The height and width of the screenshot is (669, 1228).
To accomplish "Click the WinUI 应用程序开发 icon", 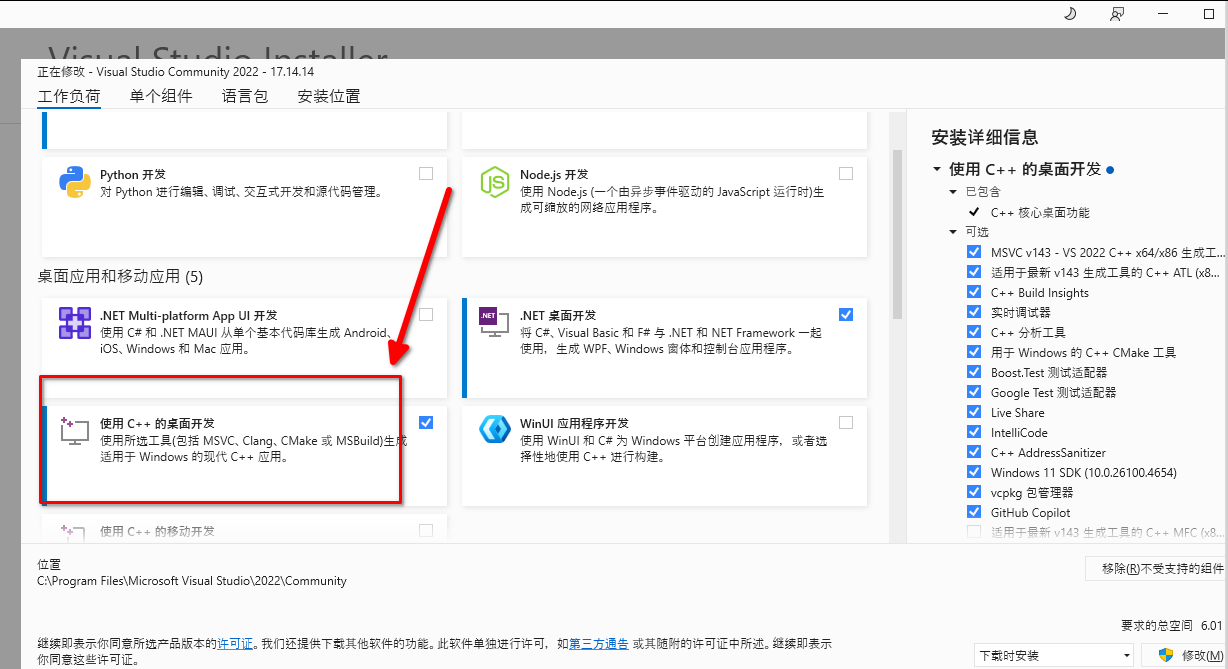I will coord(495,430).
